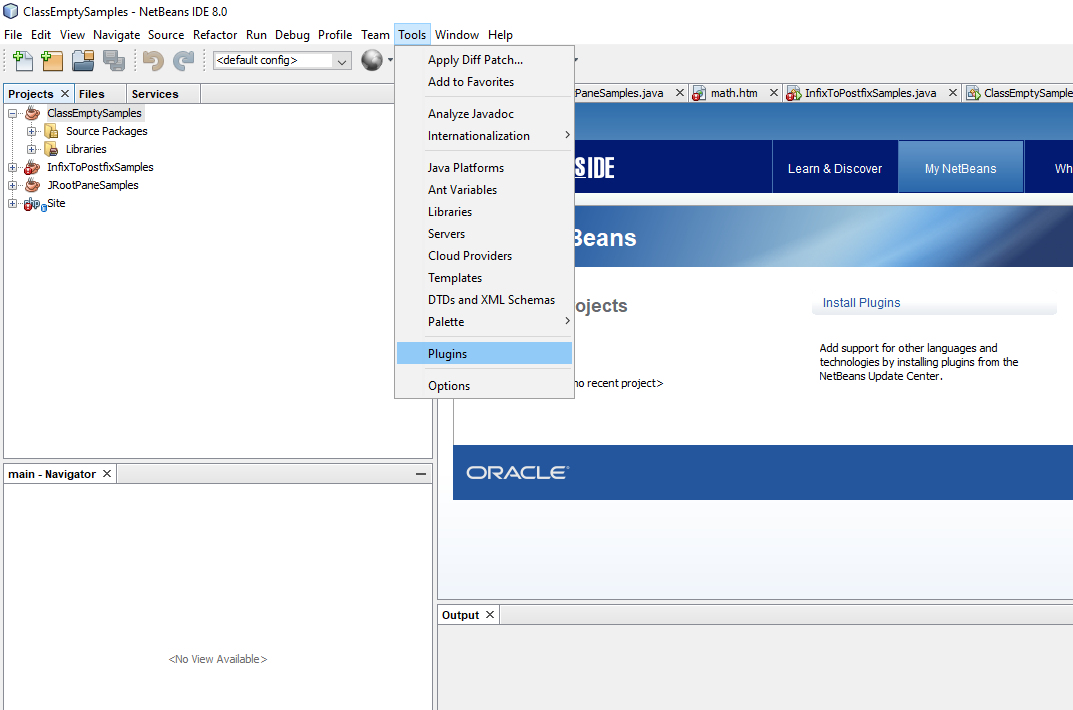Viewport: 1073px width, 710px height.
Task: Click the Open Project toolbar icon
Action: pos(83,61)
